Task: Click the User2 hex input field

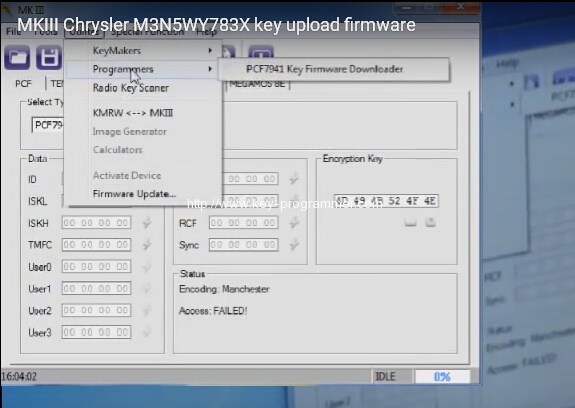Action: click(96, 310)
